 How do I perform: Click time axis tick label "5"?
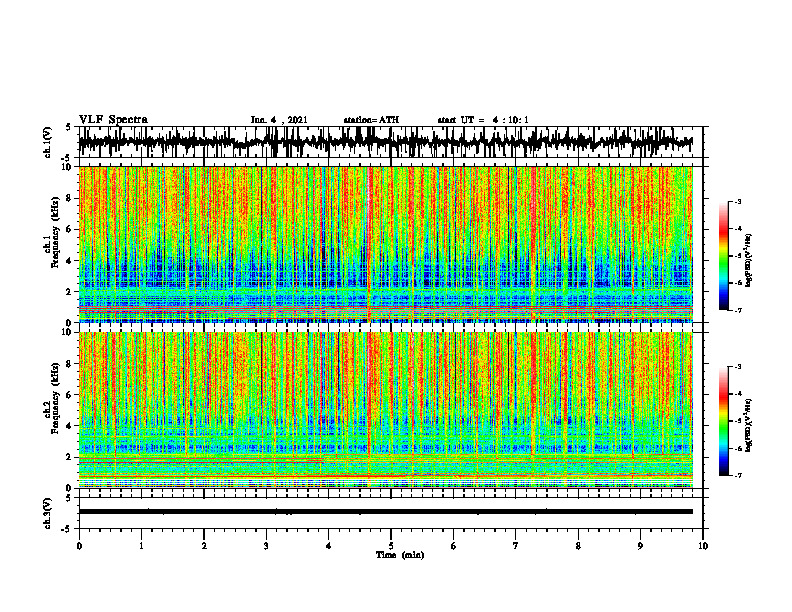(x=391, y=546)
